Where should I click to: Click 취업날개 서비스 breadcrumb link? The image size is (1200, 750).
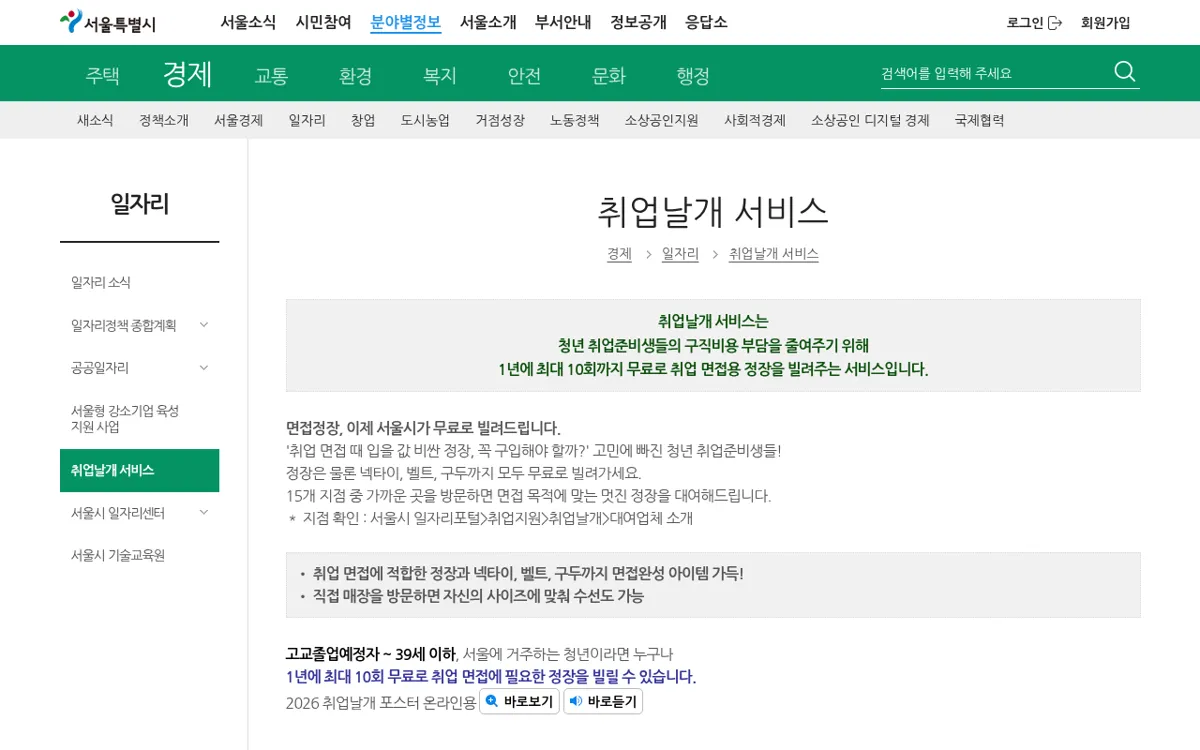point(774,254)
